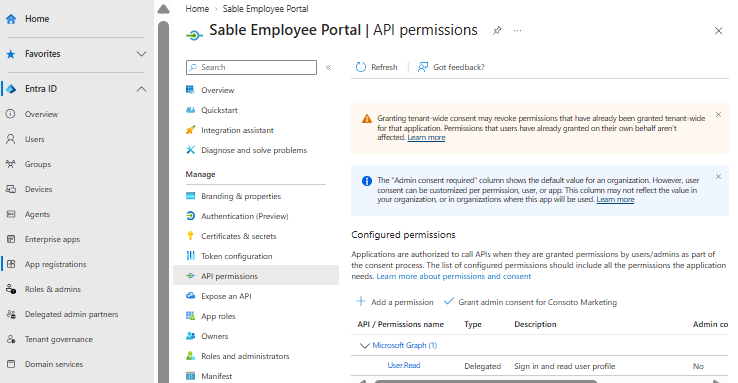Screen dimensions: 738x383
Task: Click the App roles grid icon
Action: pyautogui.click(x=190, y=316)
